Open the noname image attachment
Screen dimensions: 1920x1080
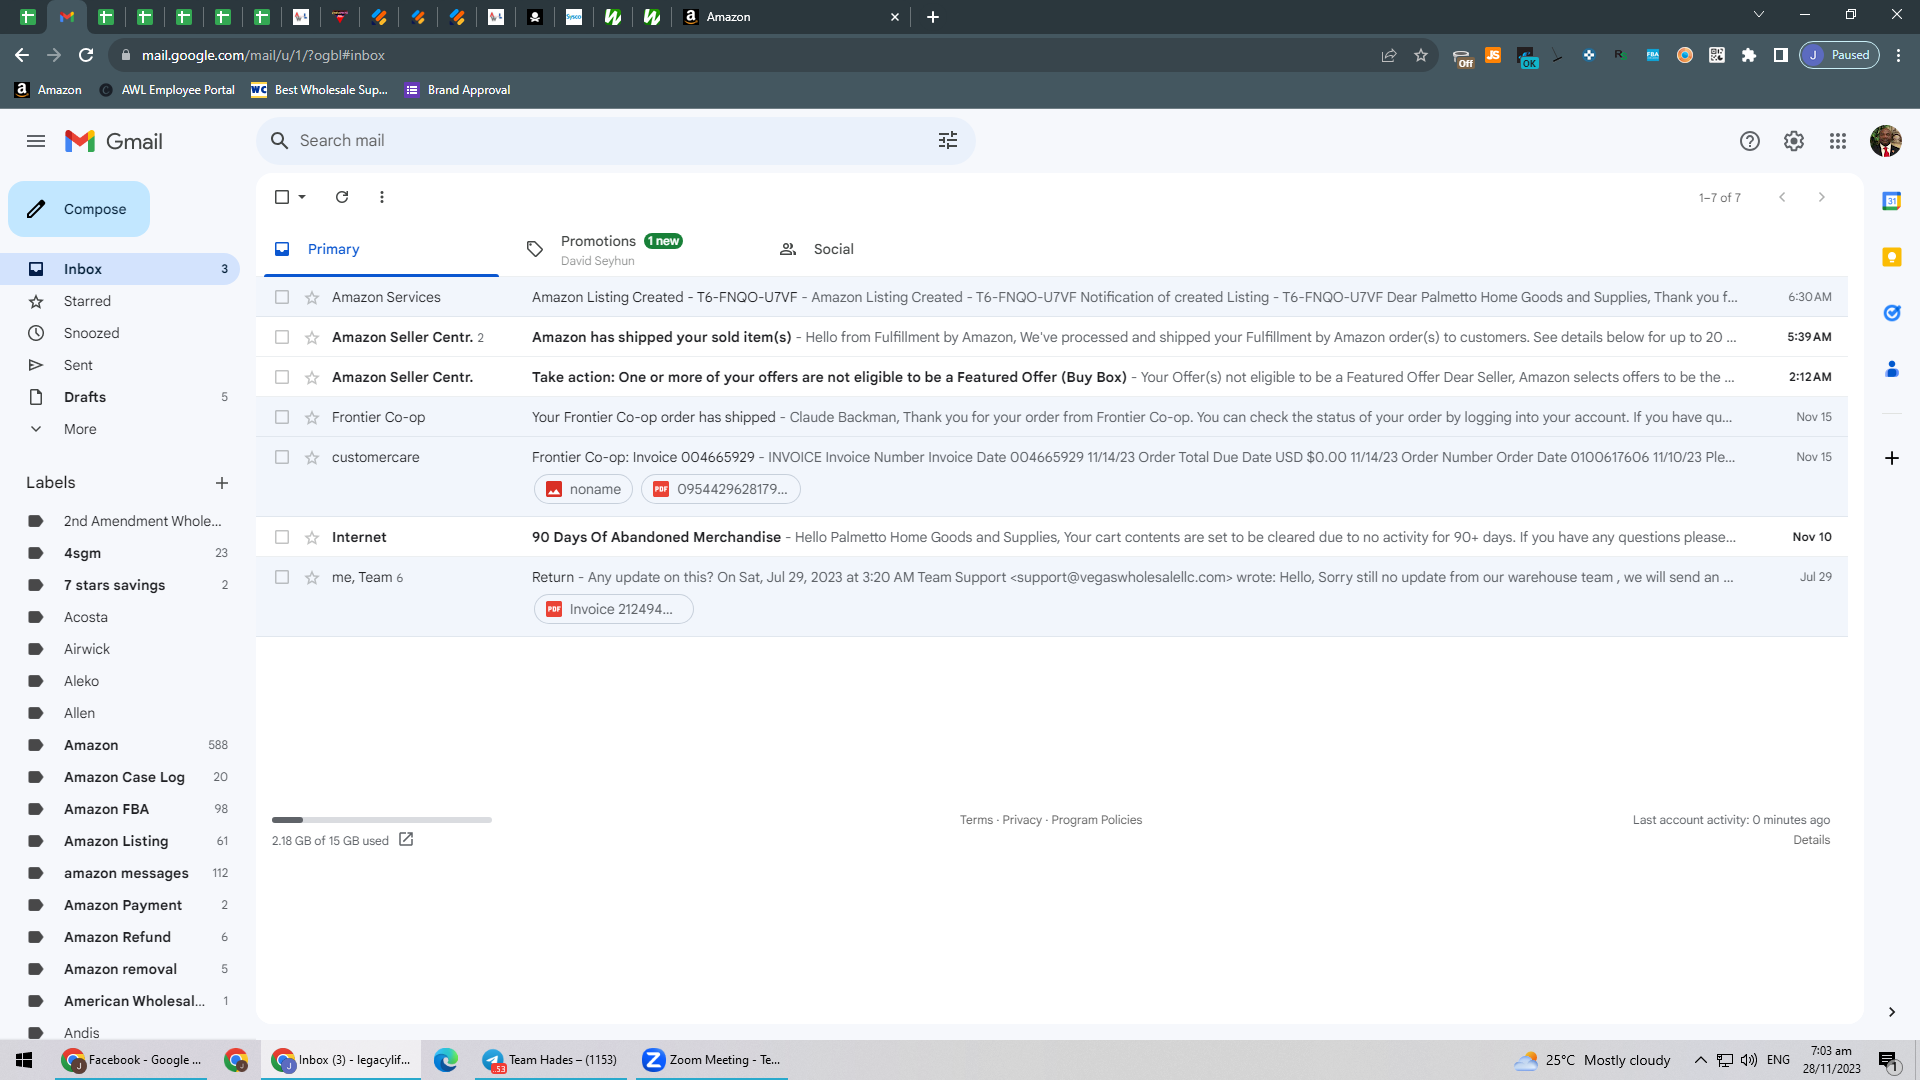coord(583,489)
